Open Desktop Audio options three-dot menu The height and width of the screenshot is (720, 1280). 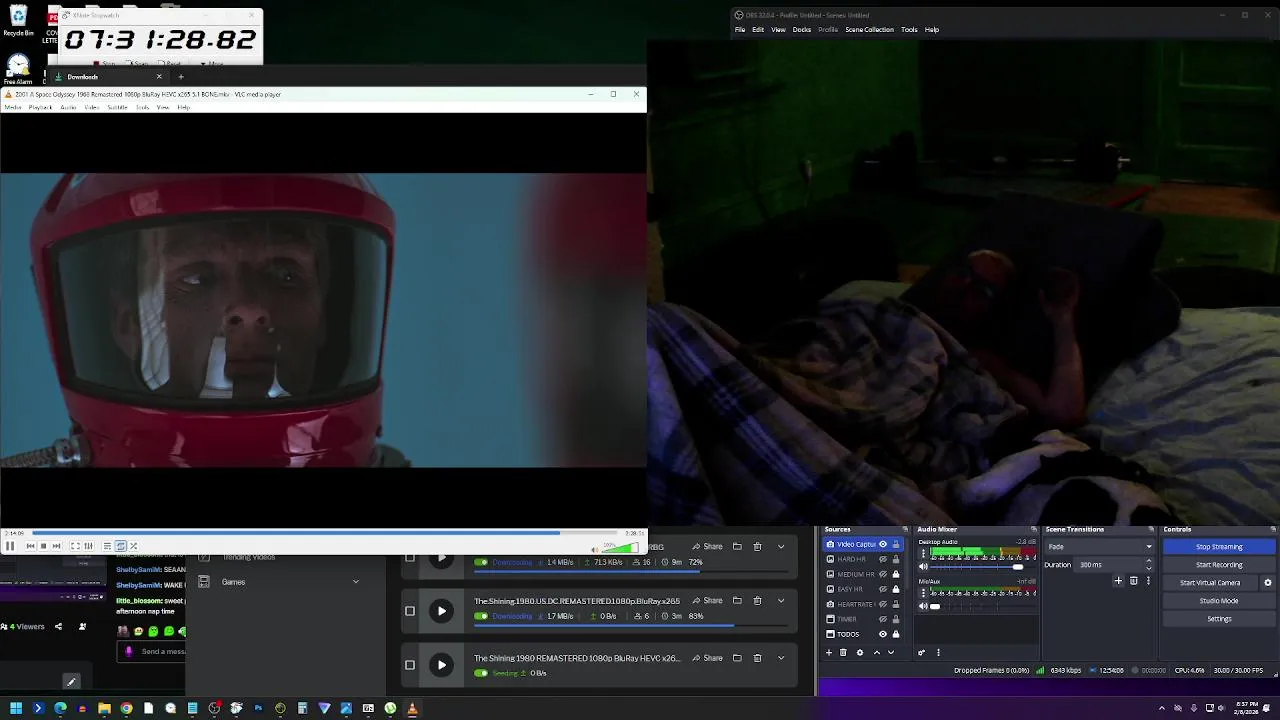point(923,553)
